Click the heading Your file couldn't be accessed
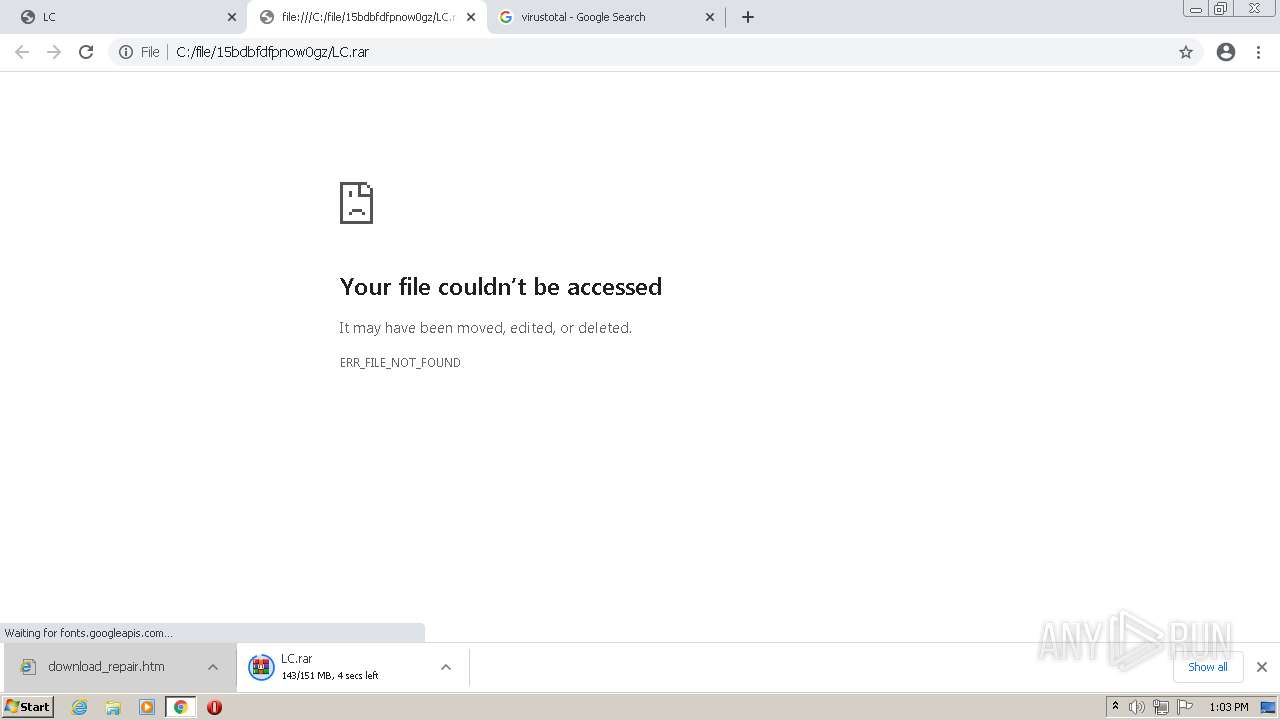This screenshot has width=1280, height=720. coord(500,287)
